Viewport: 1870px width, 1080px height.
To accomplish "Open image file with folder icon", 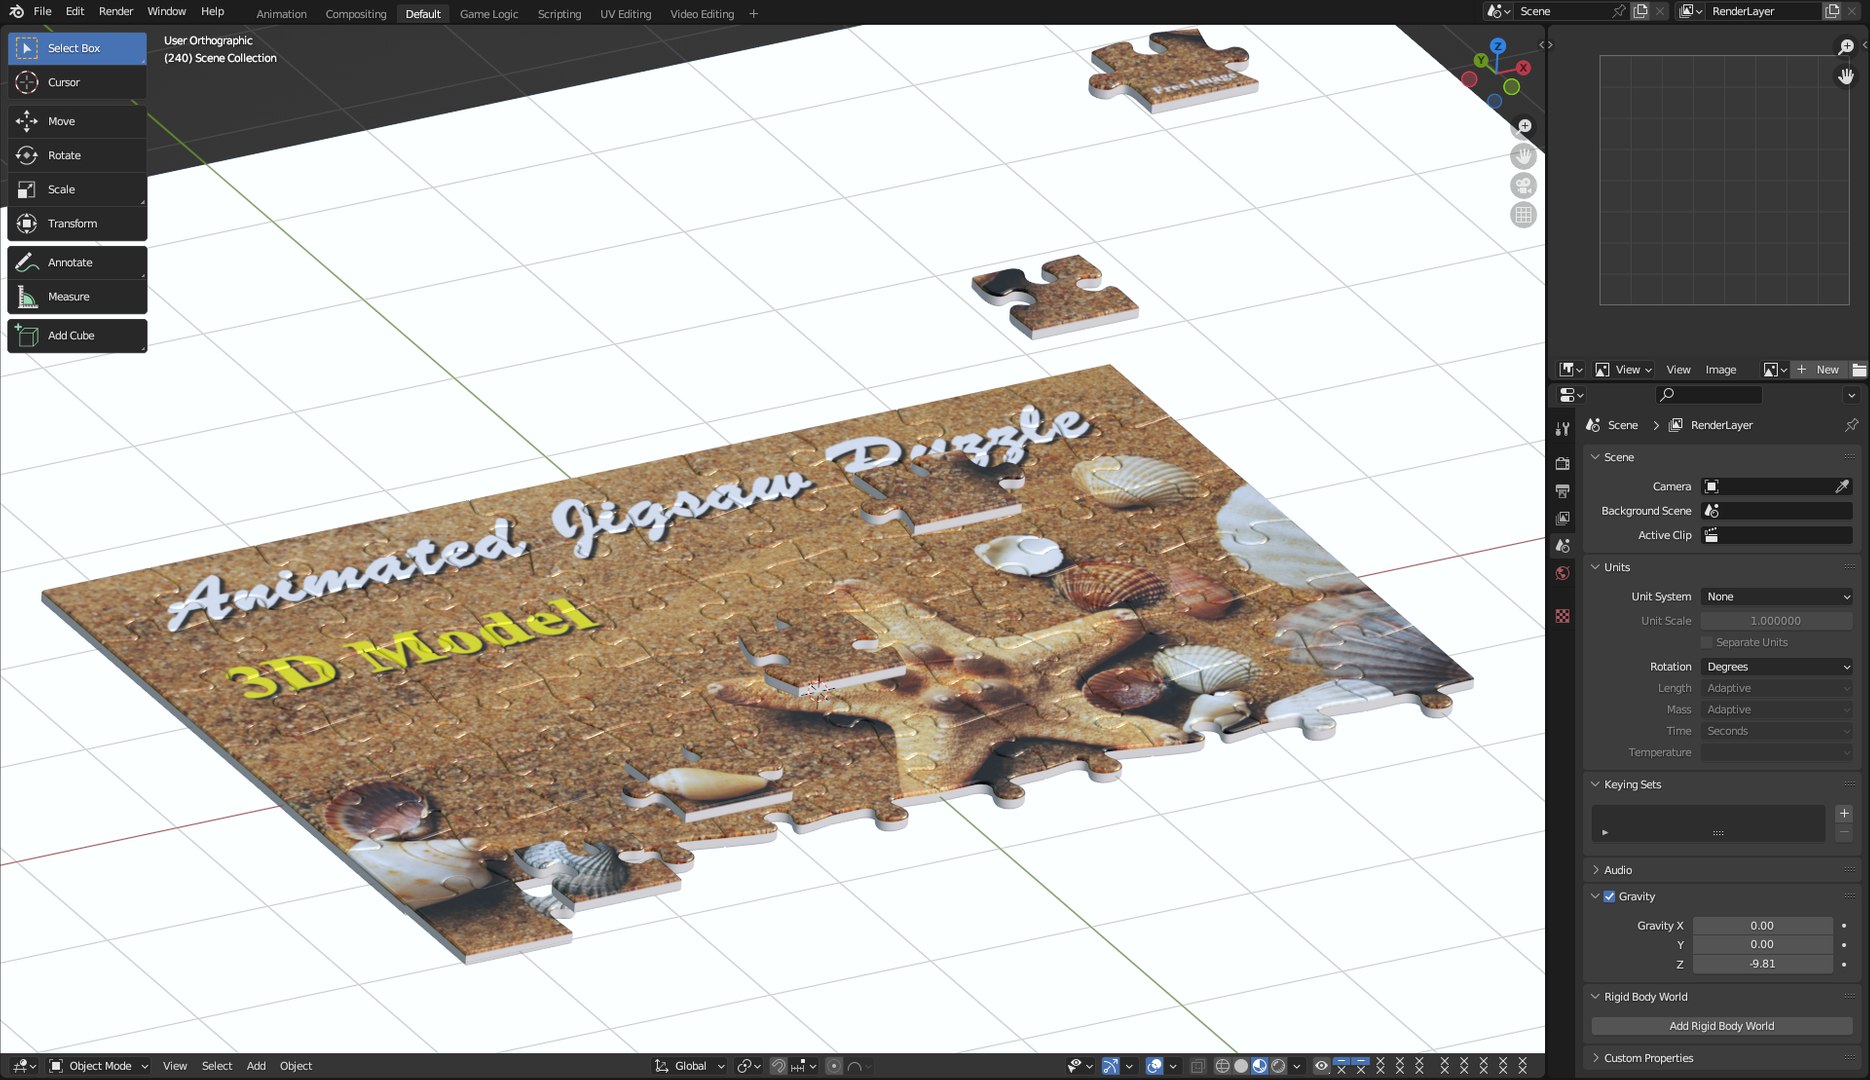I will [1859, 370].
